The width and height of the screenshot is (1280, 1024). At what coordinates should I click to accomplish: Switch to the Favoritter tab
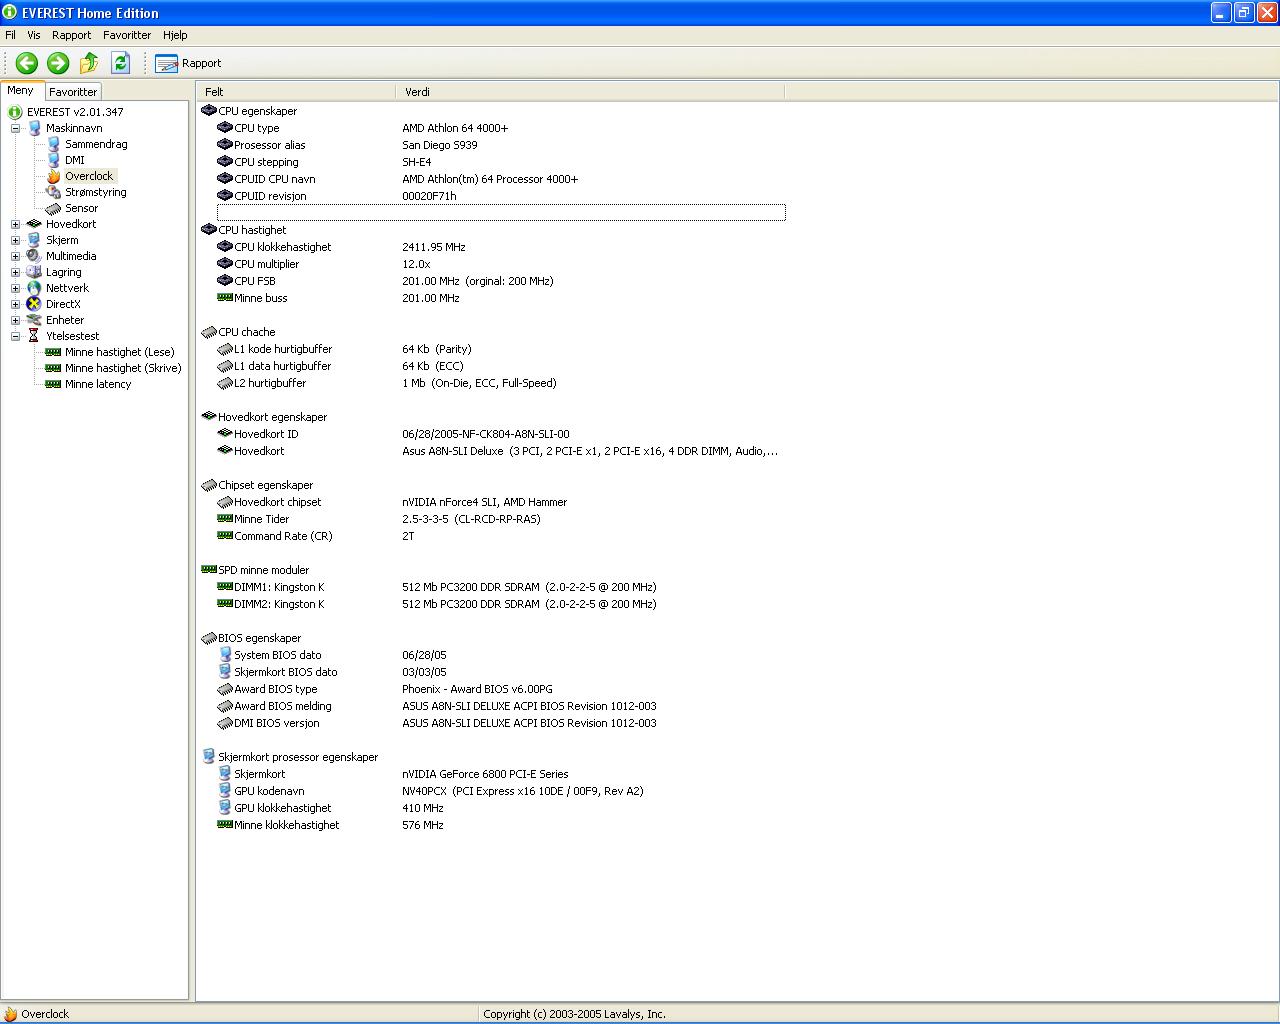coord(73,92)
